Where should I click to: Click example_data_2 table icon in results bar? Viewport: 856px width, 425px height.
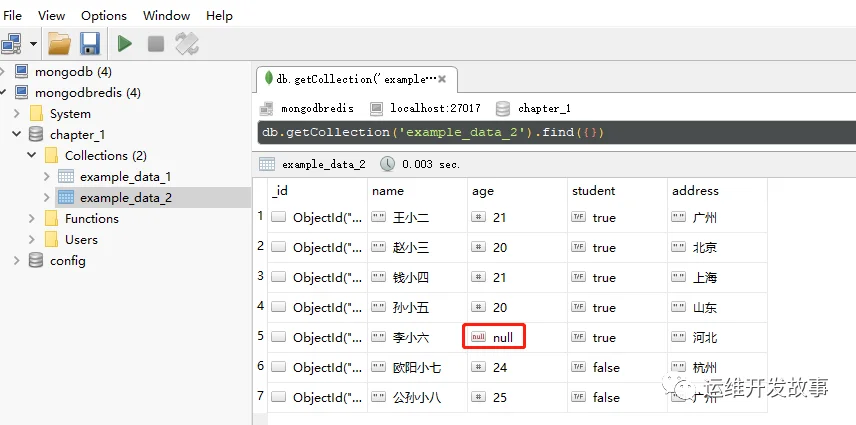267,164
